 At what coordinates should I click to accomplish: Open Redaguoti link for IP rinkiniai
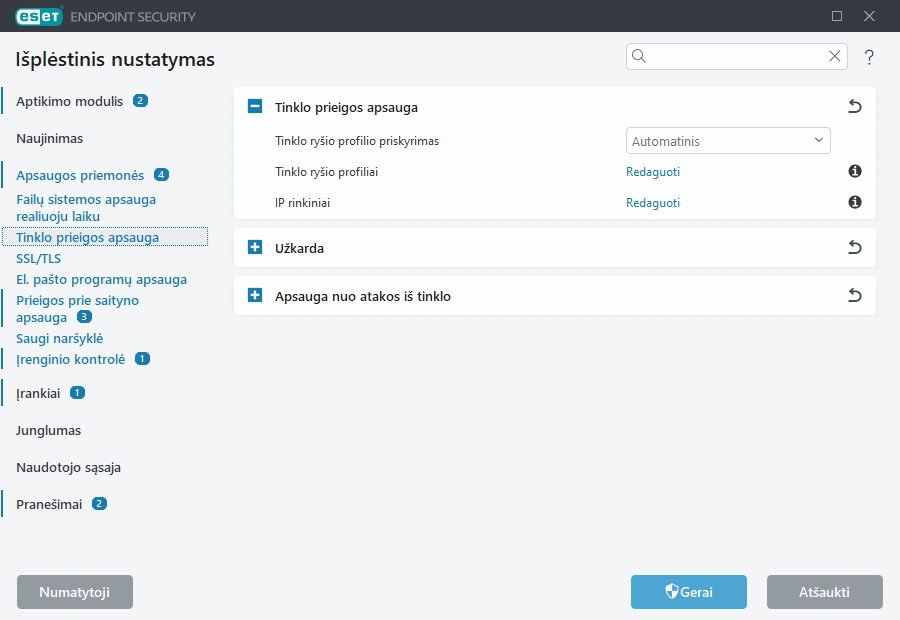pos(653,203)
